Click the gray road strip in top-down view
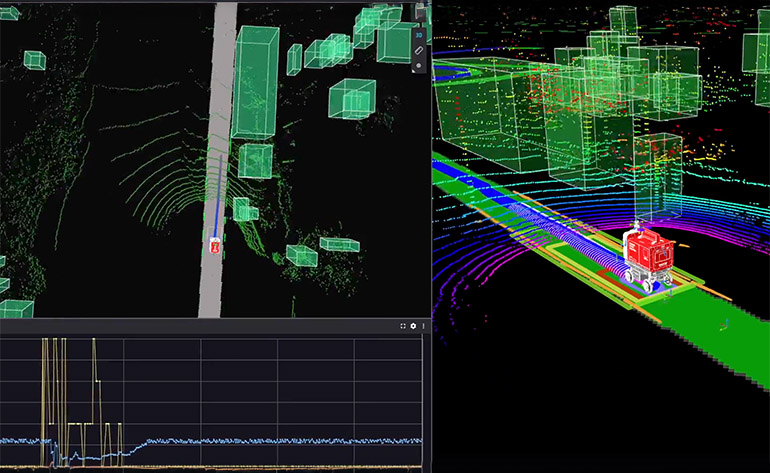Screen dimensions: 770x473 tap(208, 290)
